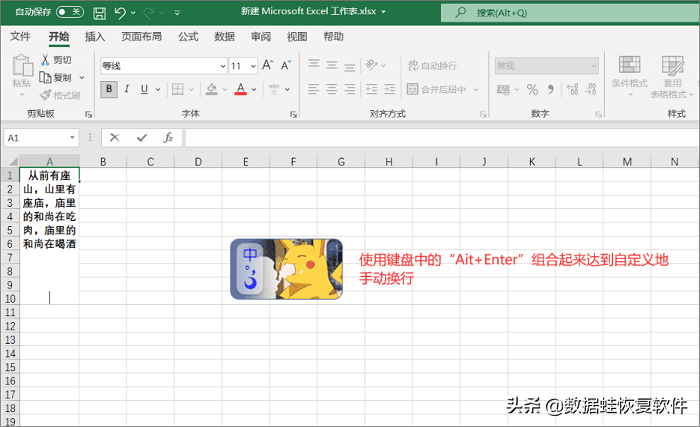This screenshot has width=700, height=427.
Task: Expand the Font group dialog launcher
Action: tap(293, 115)
